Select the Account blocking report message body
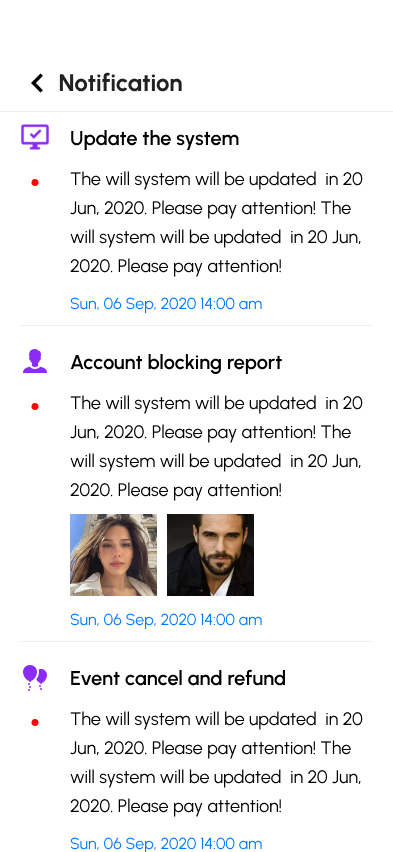 pyautogui.click(x=216, y=447)
